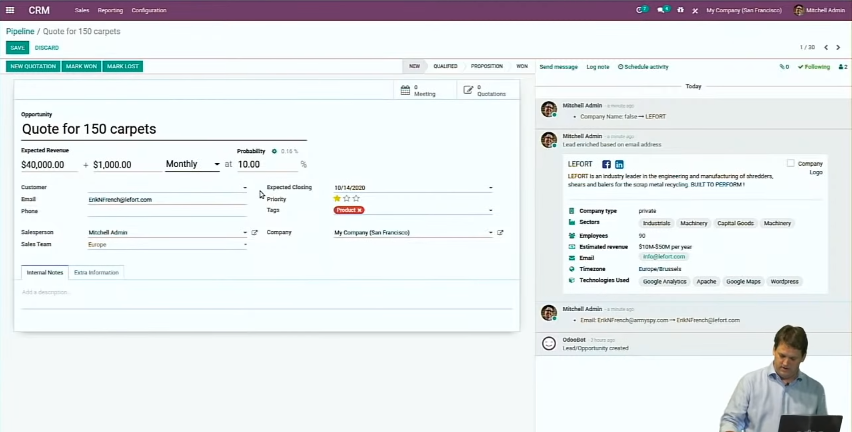Toggle the Company Logo checkbox
852x432 pixels.
(x=791, y=163)
